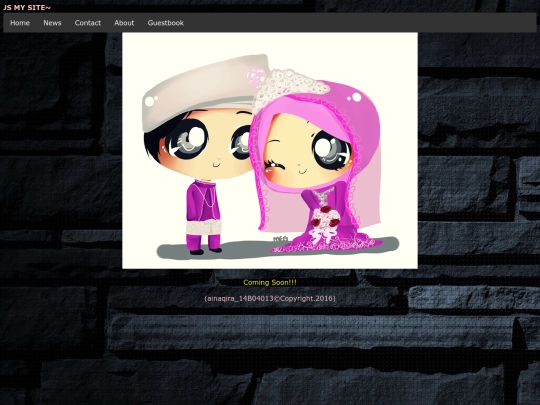Image resolution: width=540 pixels, height=405 pixels.
Task: Click the cartoon wedding couple image
Action: click(270, 150)
